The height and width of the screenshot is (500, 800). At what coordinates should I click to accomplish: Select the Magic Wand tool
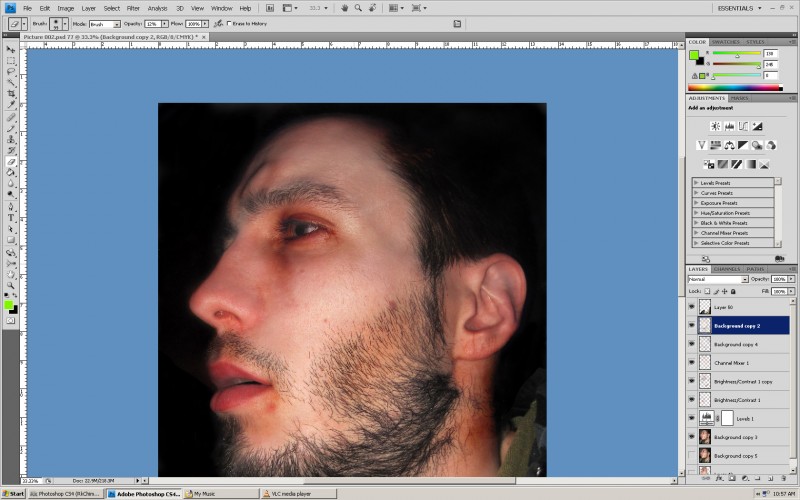click(11, 83)
